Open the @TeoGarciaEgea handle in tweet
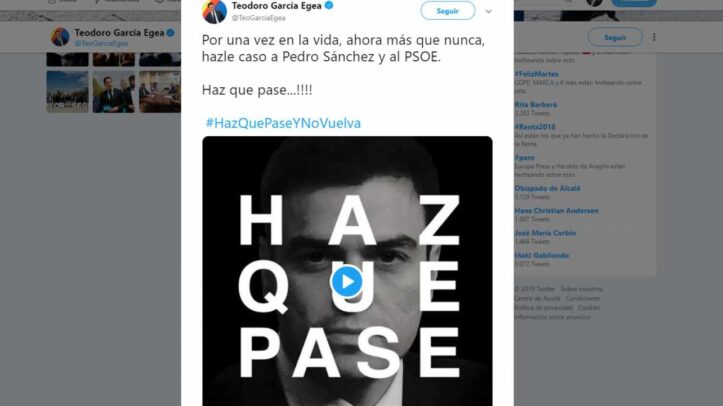 [x=258, y=18]
